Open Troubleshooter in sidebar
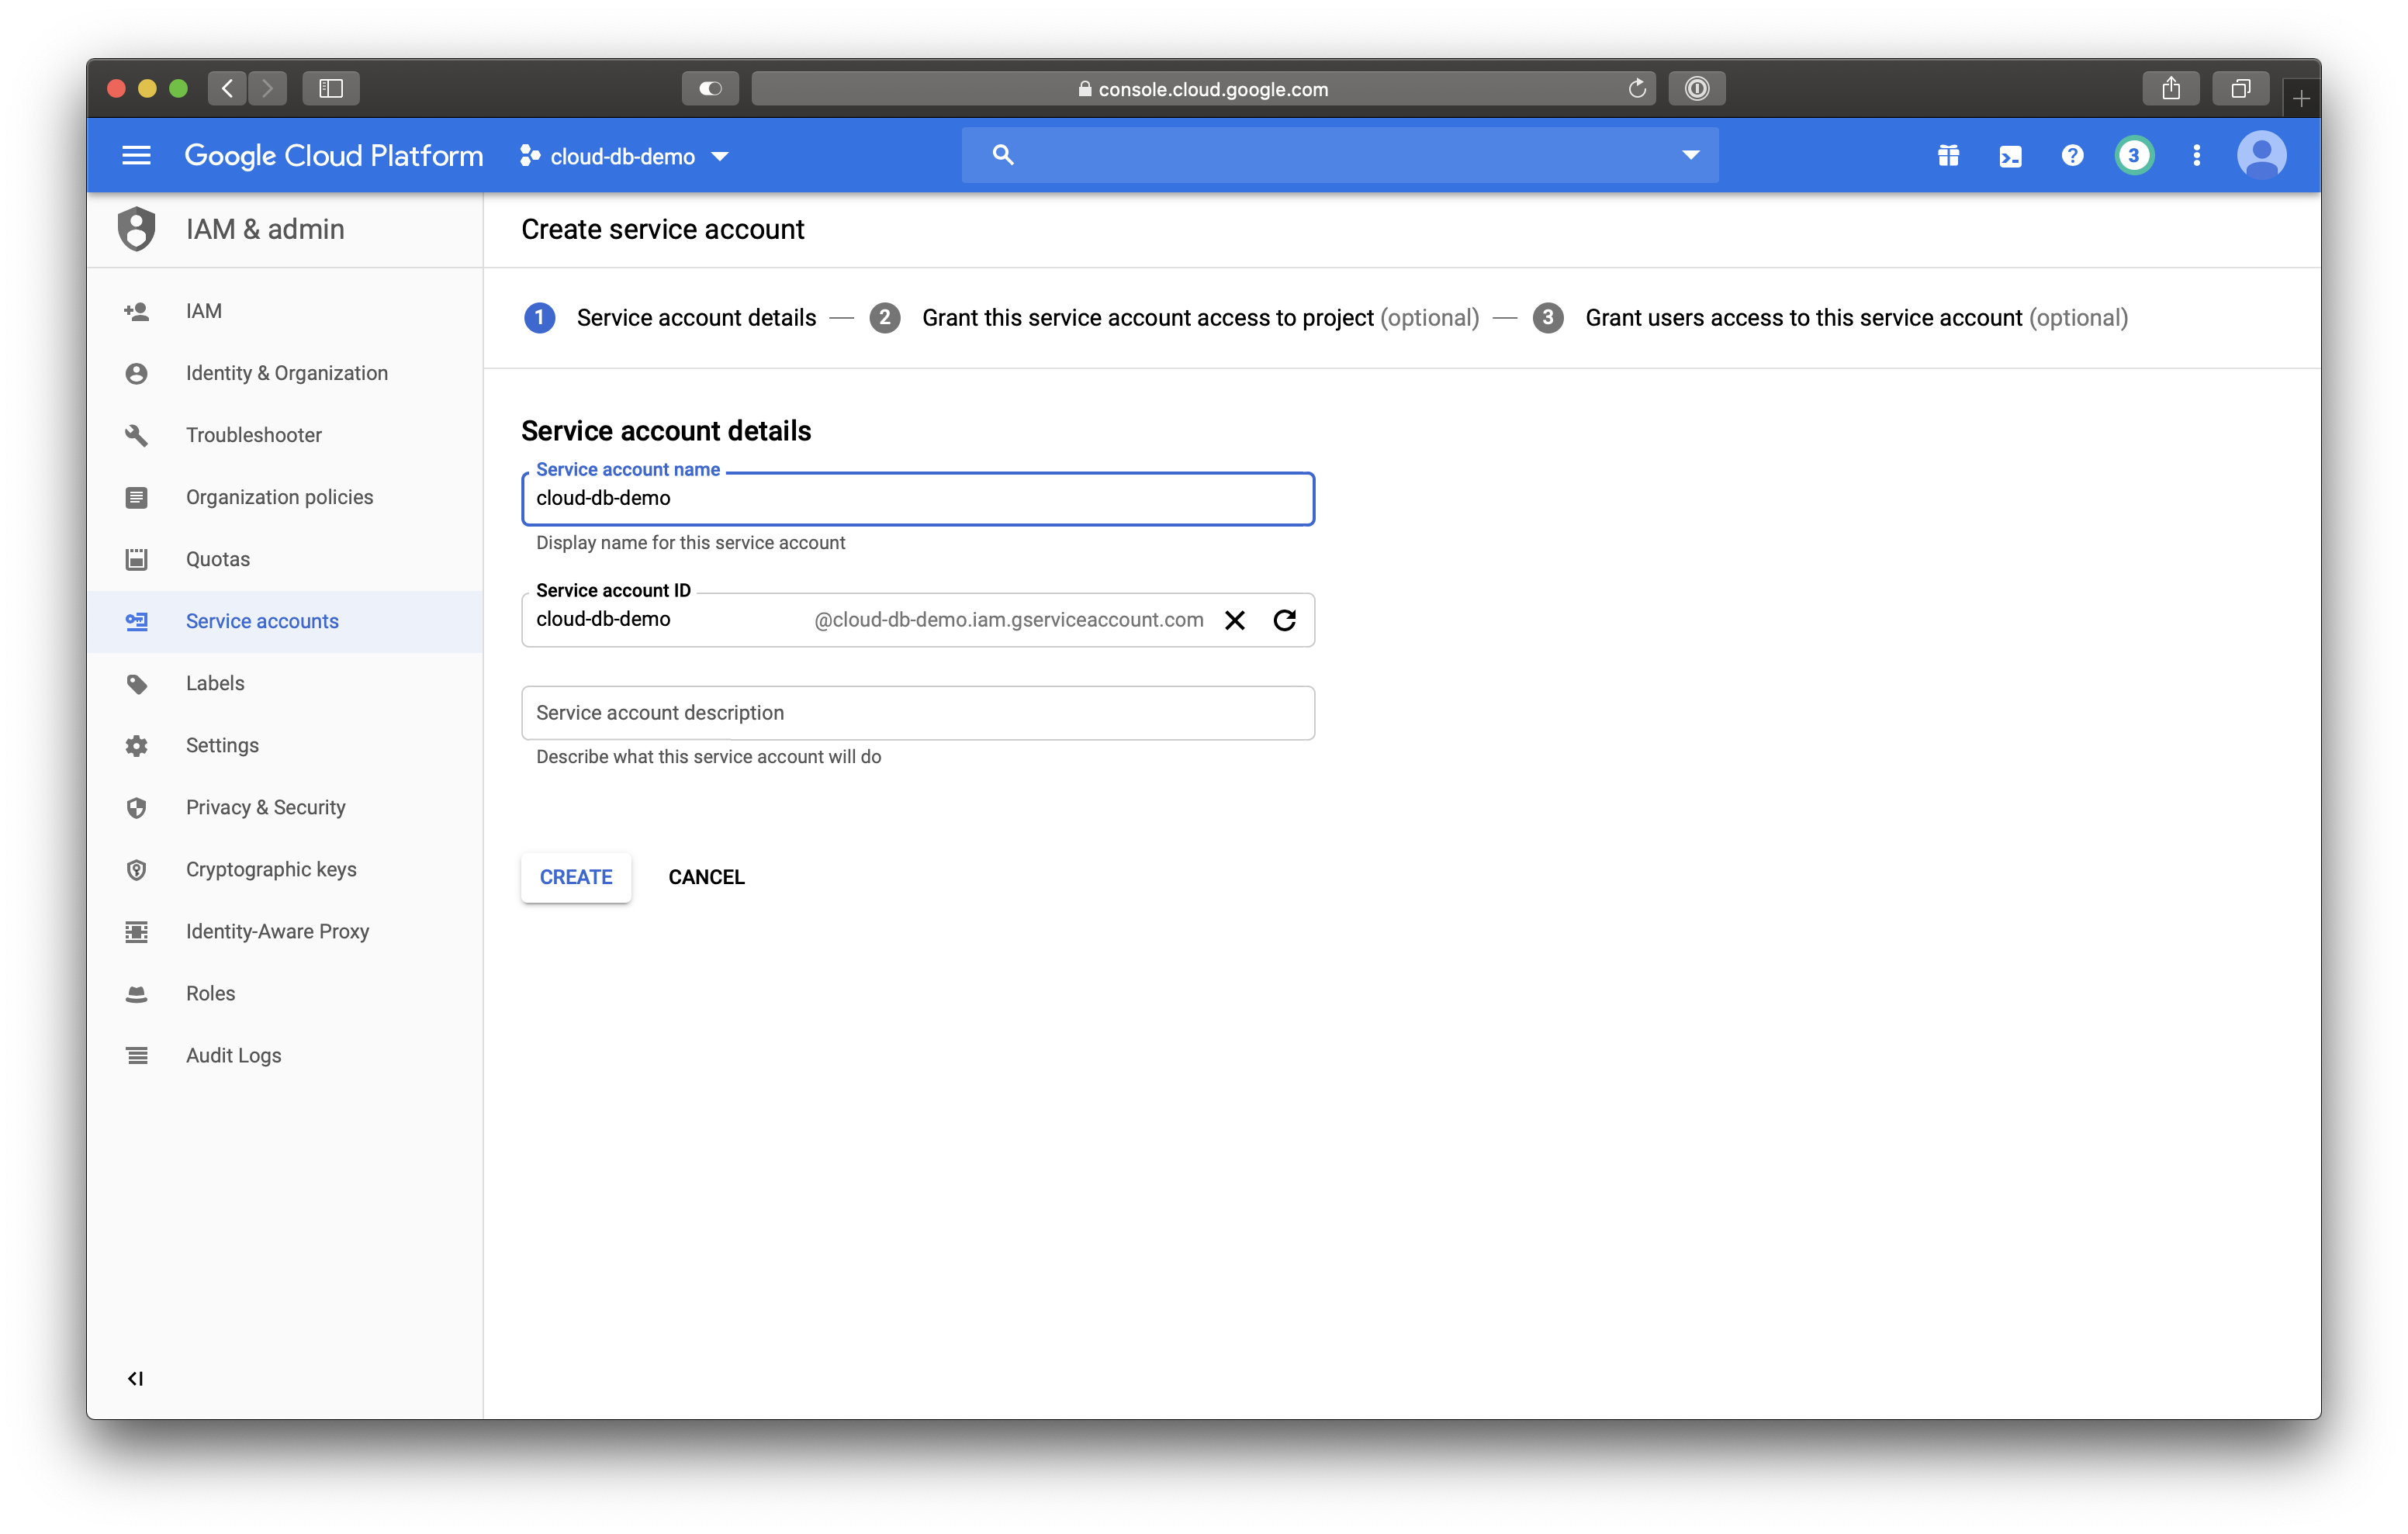The image size is (2408, 1534). [x=285, y=435]
